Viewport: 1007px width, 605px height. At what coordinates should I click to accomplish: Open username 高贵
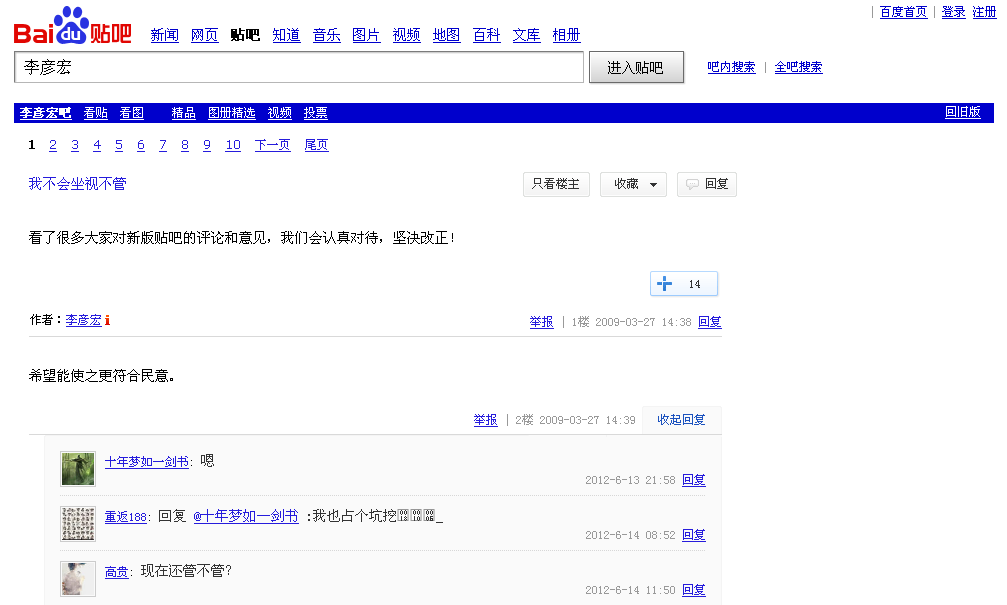click(x=116, y=572)
